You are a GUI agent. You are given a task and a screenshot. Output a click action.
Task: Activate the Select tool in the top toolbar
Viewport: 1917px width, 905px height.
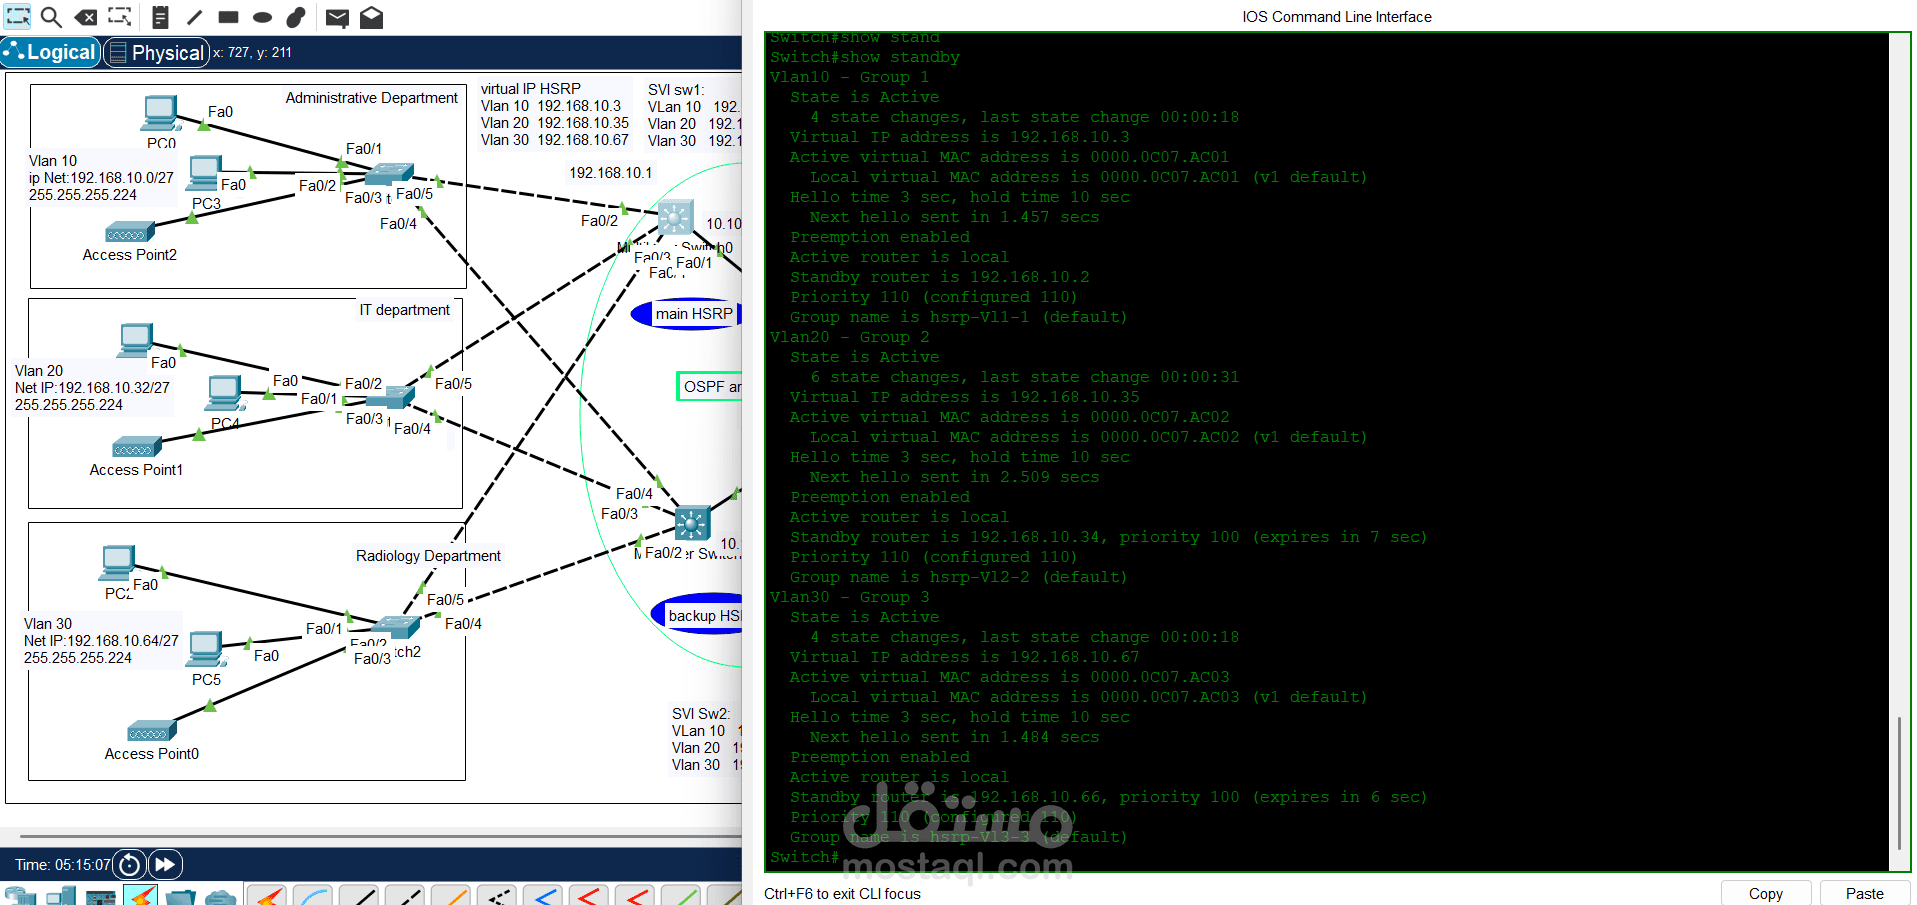coord(18,17)
